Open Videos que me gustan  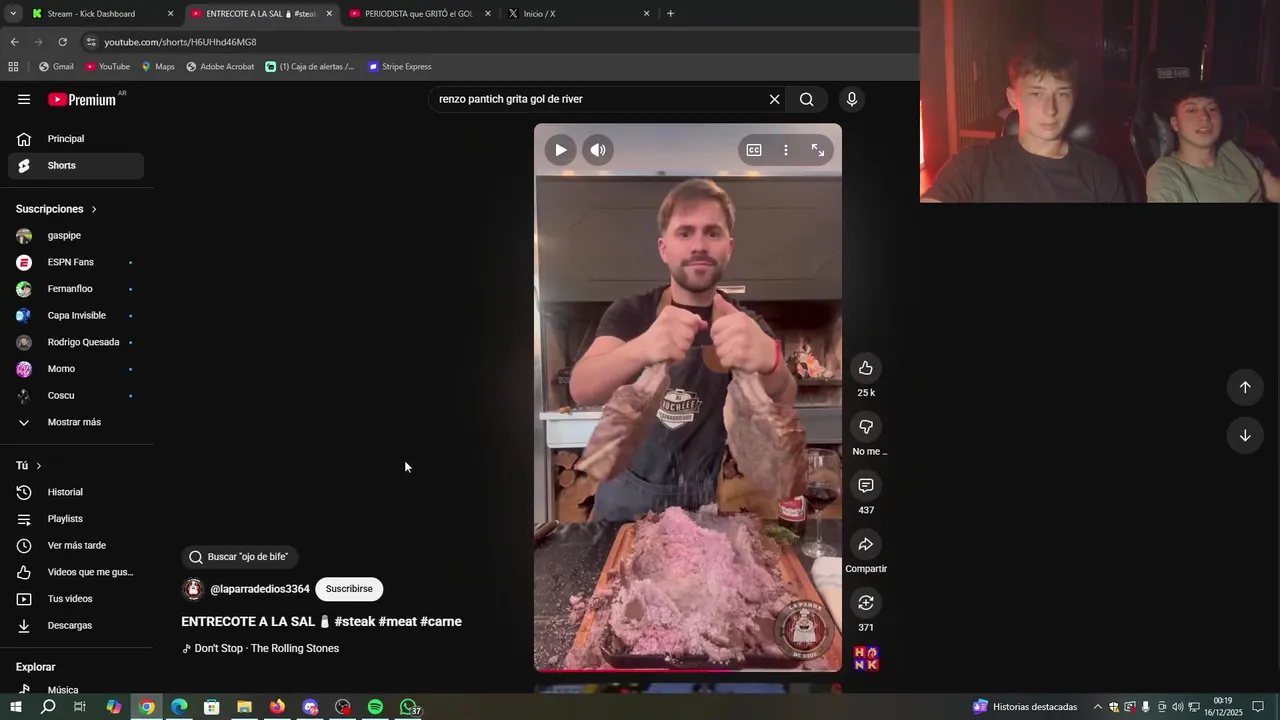[76, 572]
